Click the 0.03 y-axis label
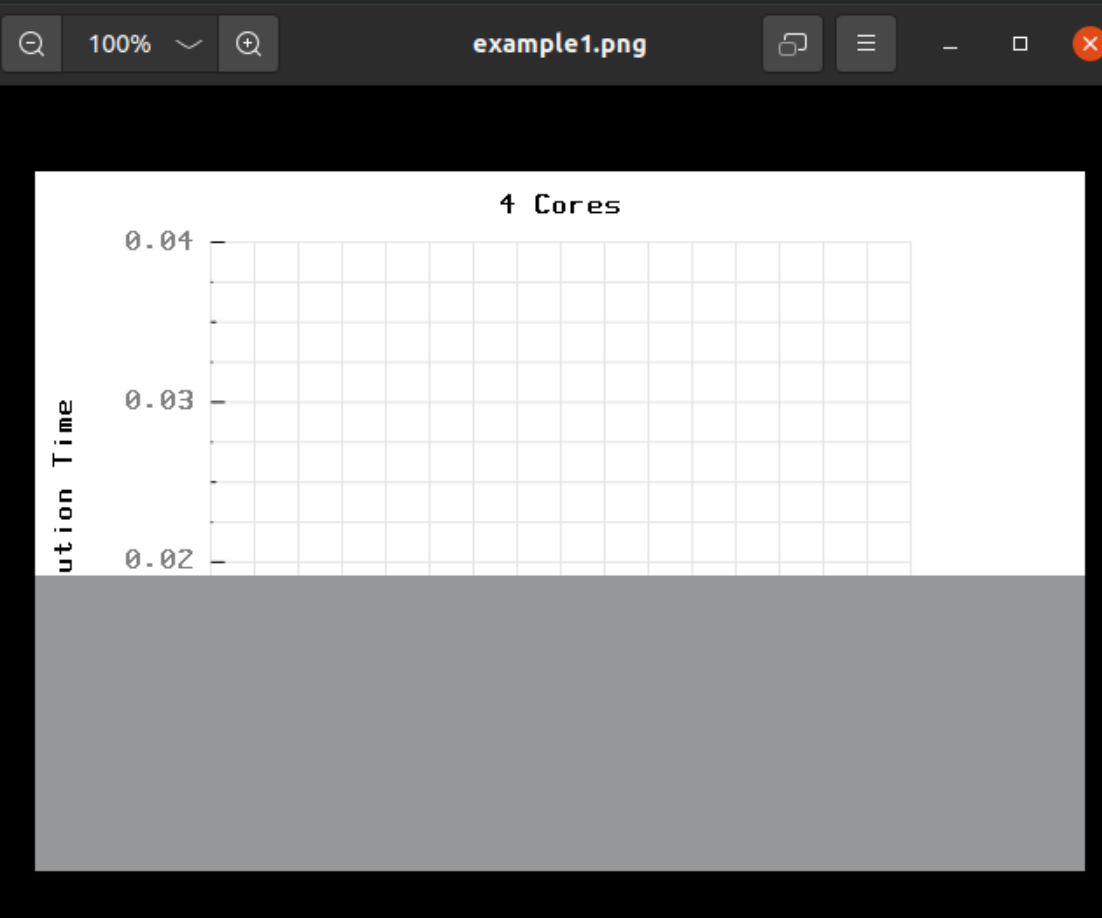The height and width of the screenshot is (918, 1102). tap(159, 401)
